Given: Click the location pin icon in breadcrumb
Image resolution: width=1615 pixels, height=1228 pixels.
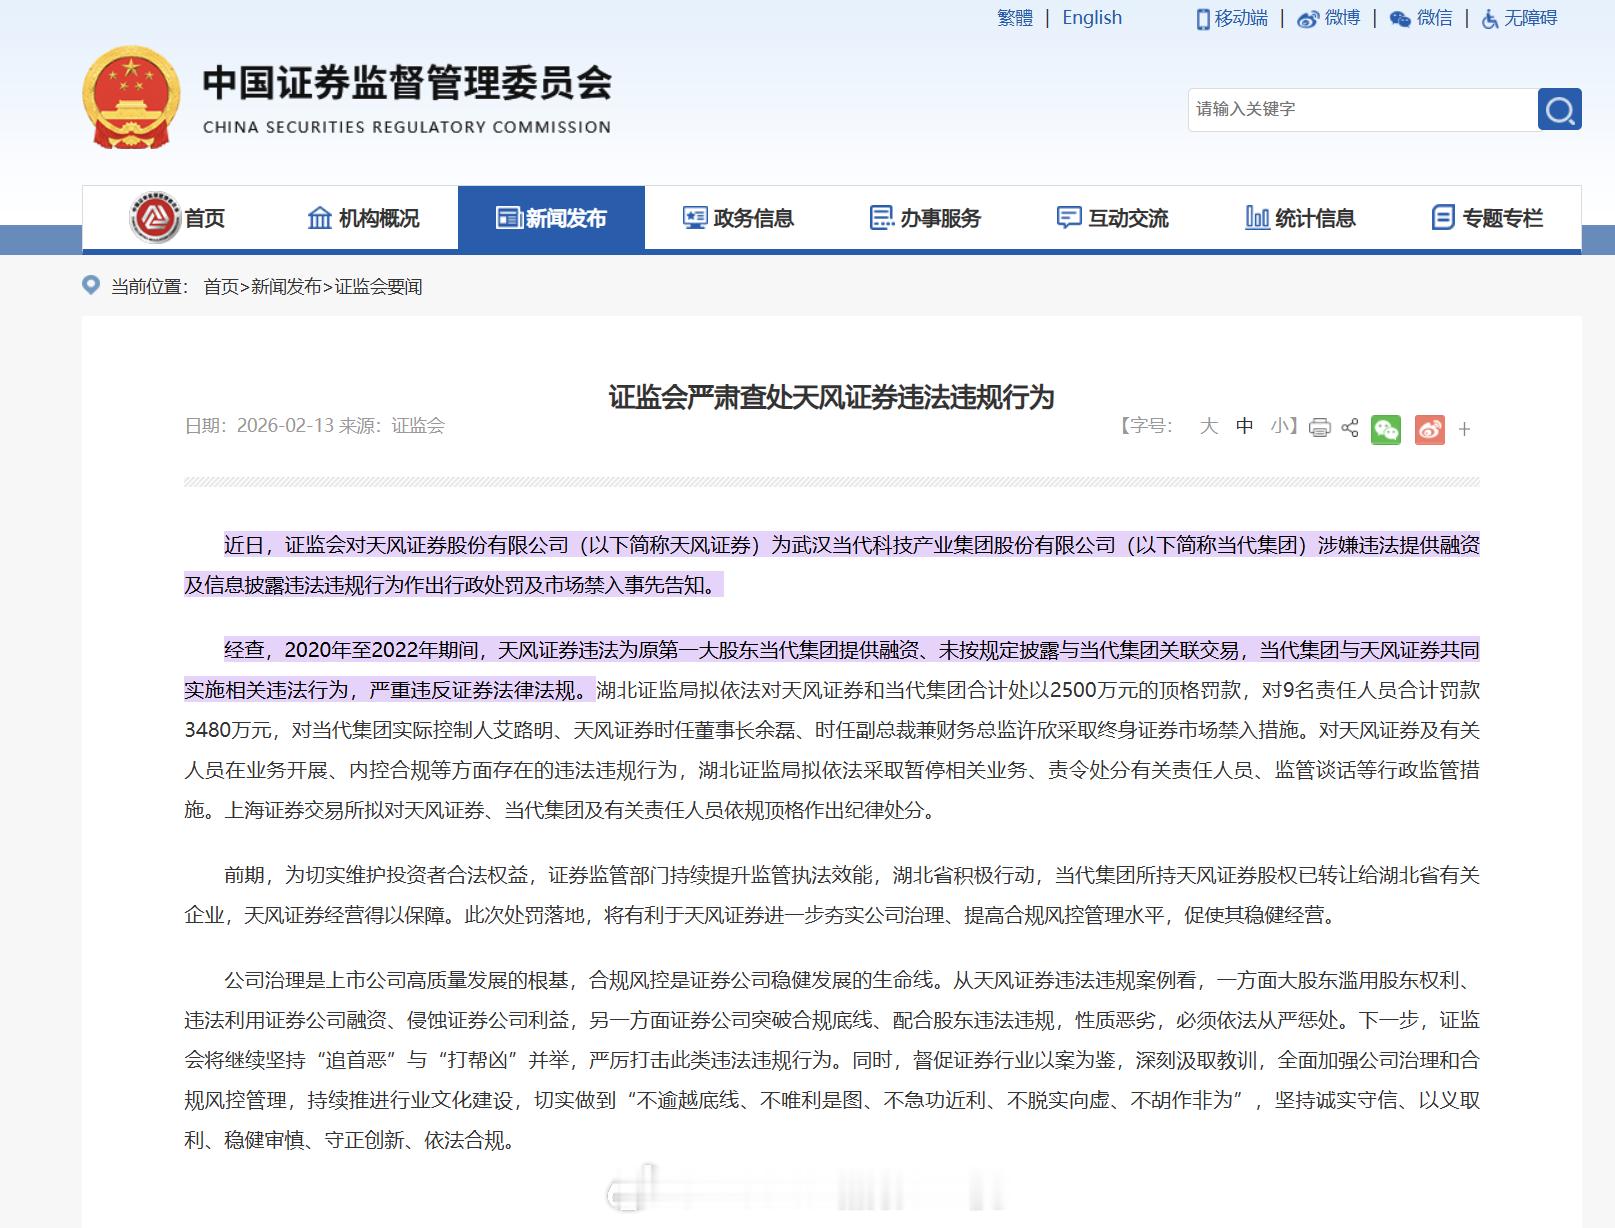Looking at the screenshot, I should coord(91,286).
